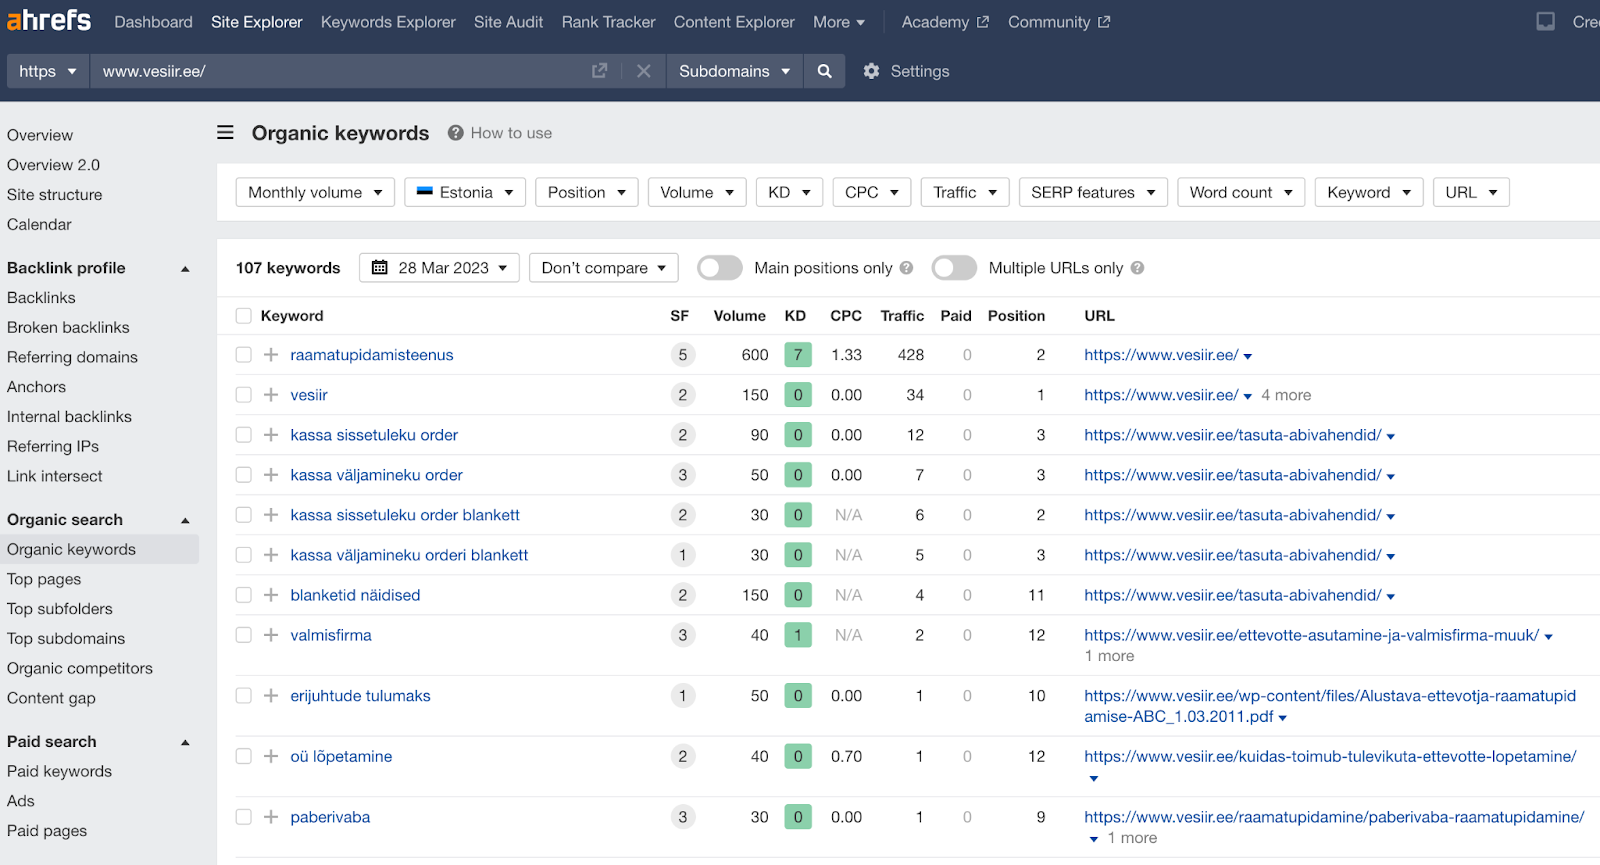Viewport: 1600px width, 865px height.
Task: Open the 28 Mar 2023 date dropdown
Action: pos(439,268)
